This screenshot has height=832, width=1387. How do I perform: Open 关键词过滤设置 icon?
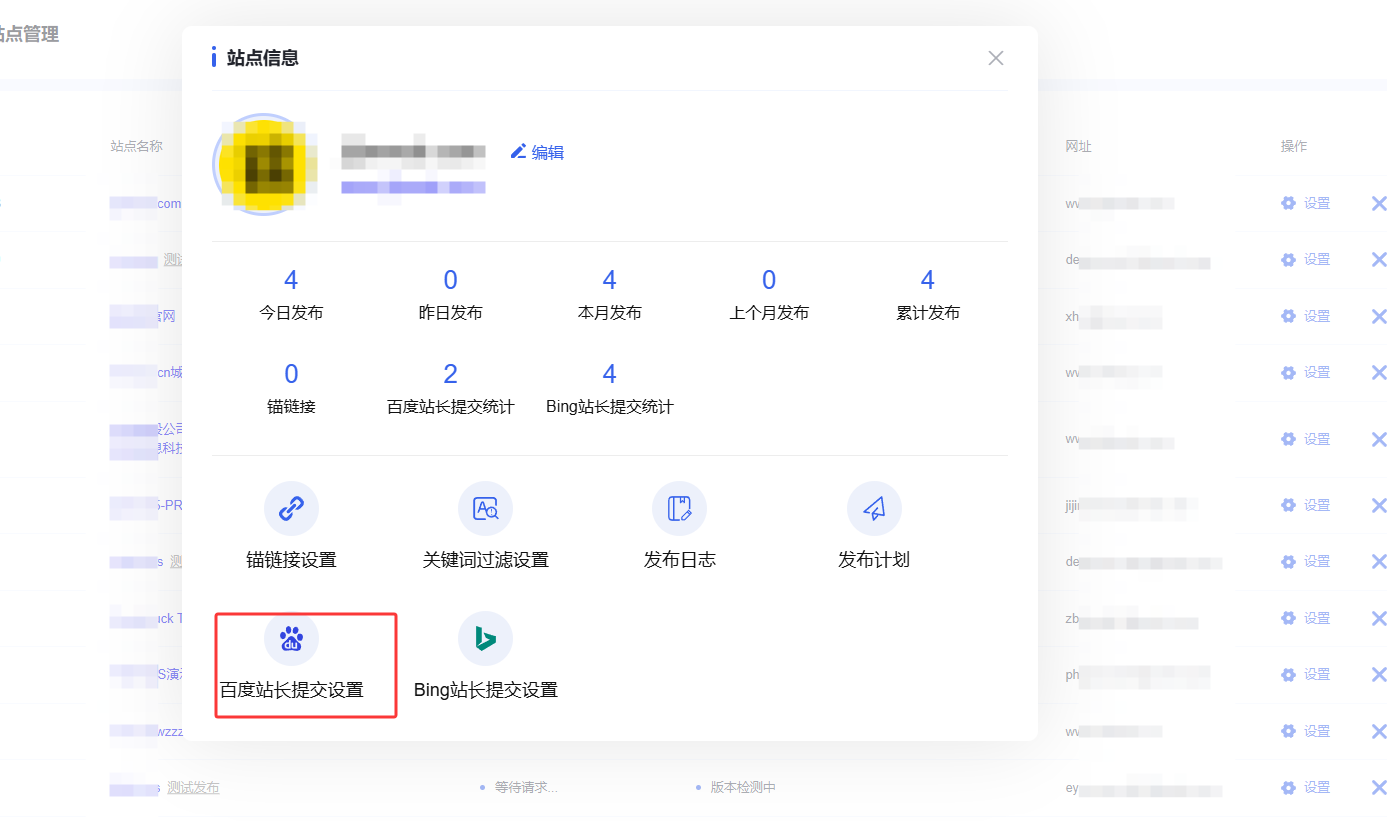(x=485, y=509)
